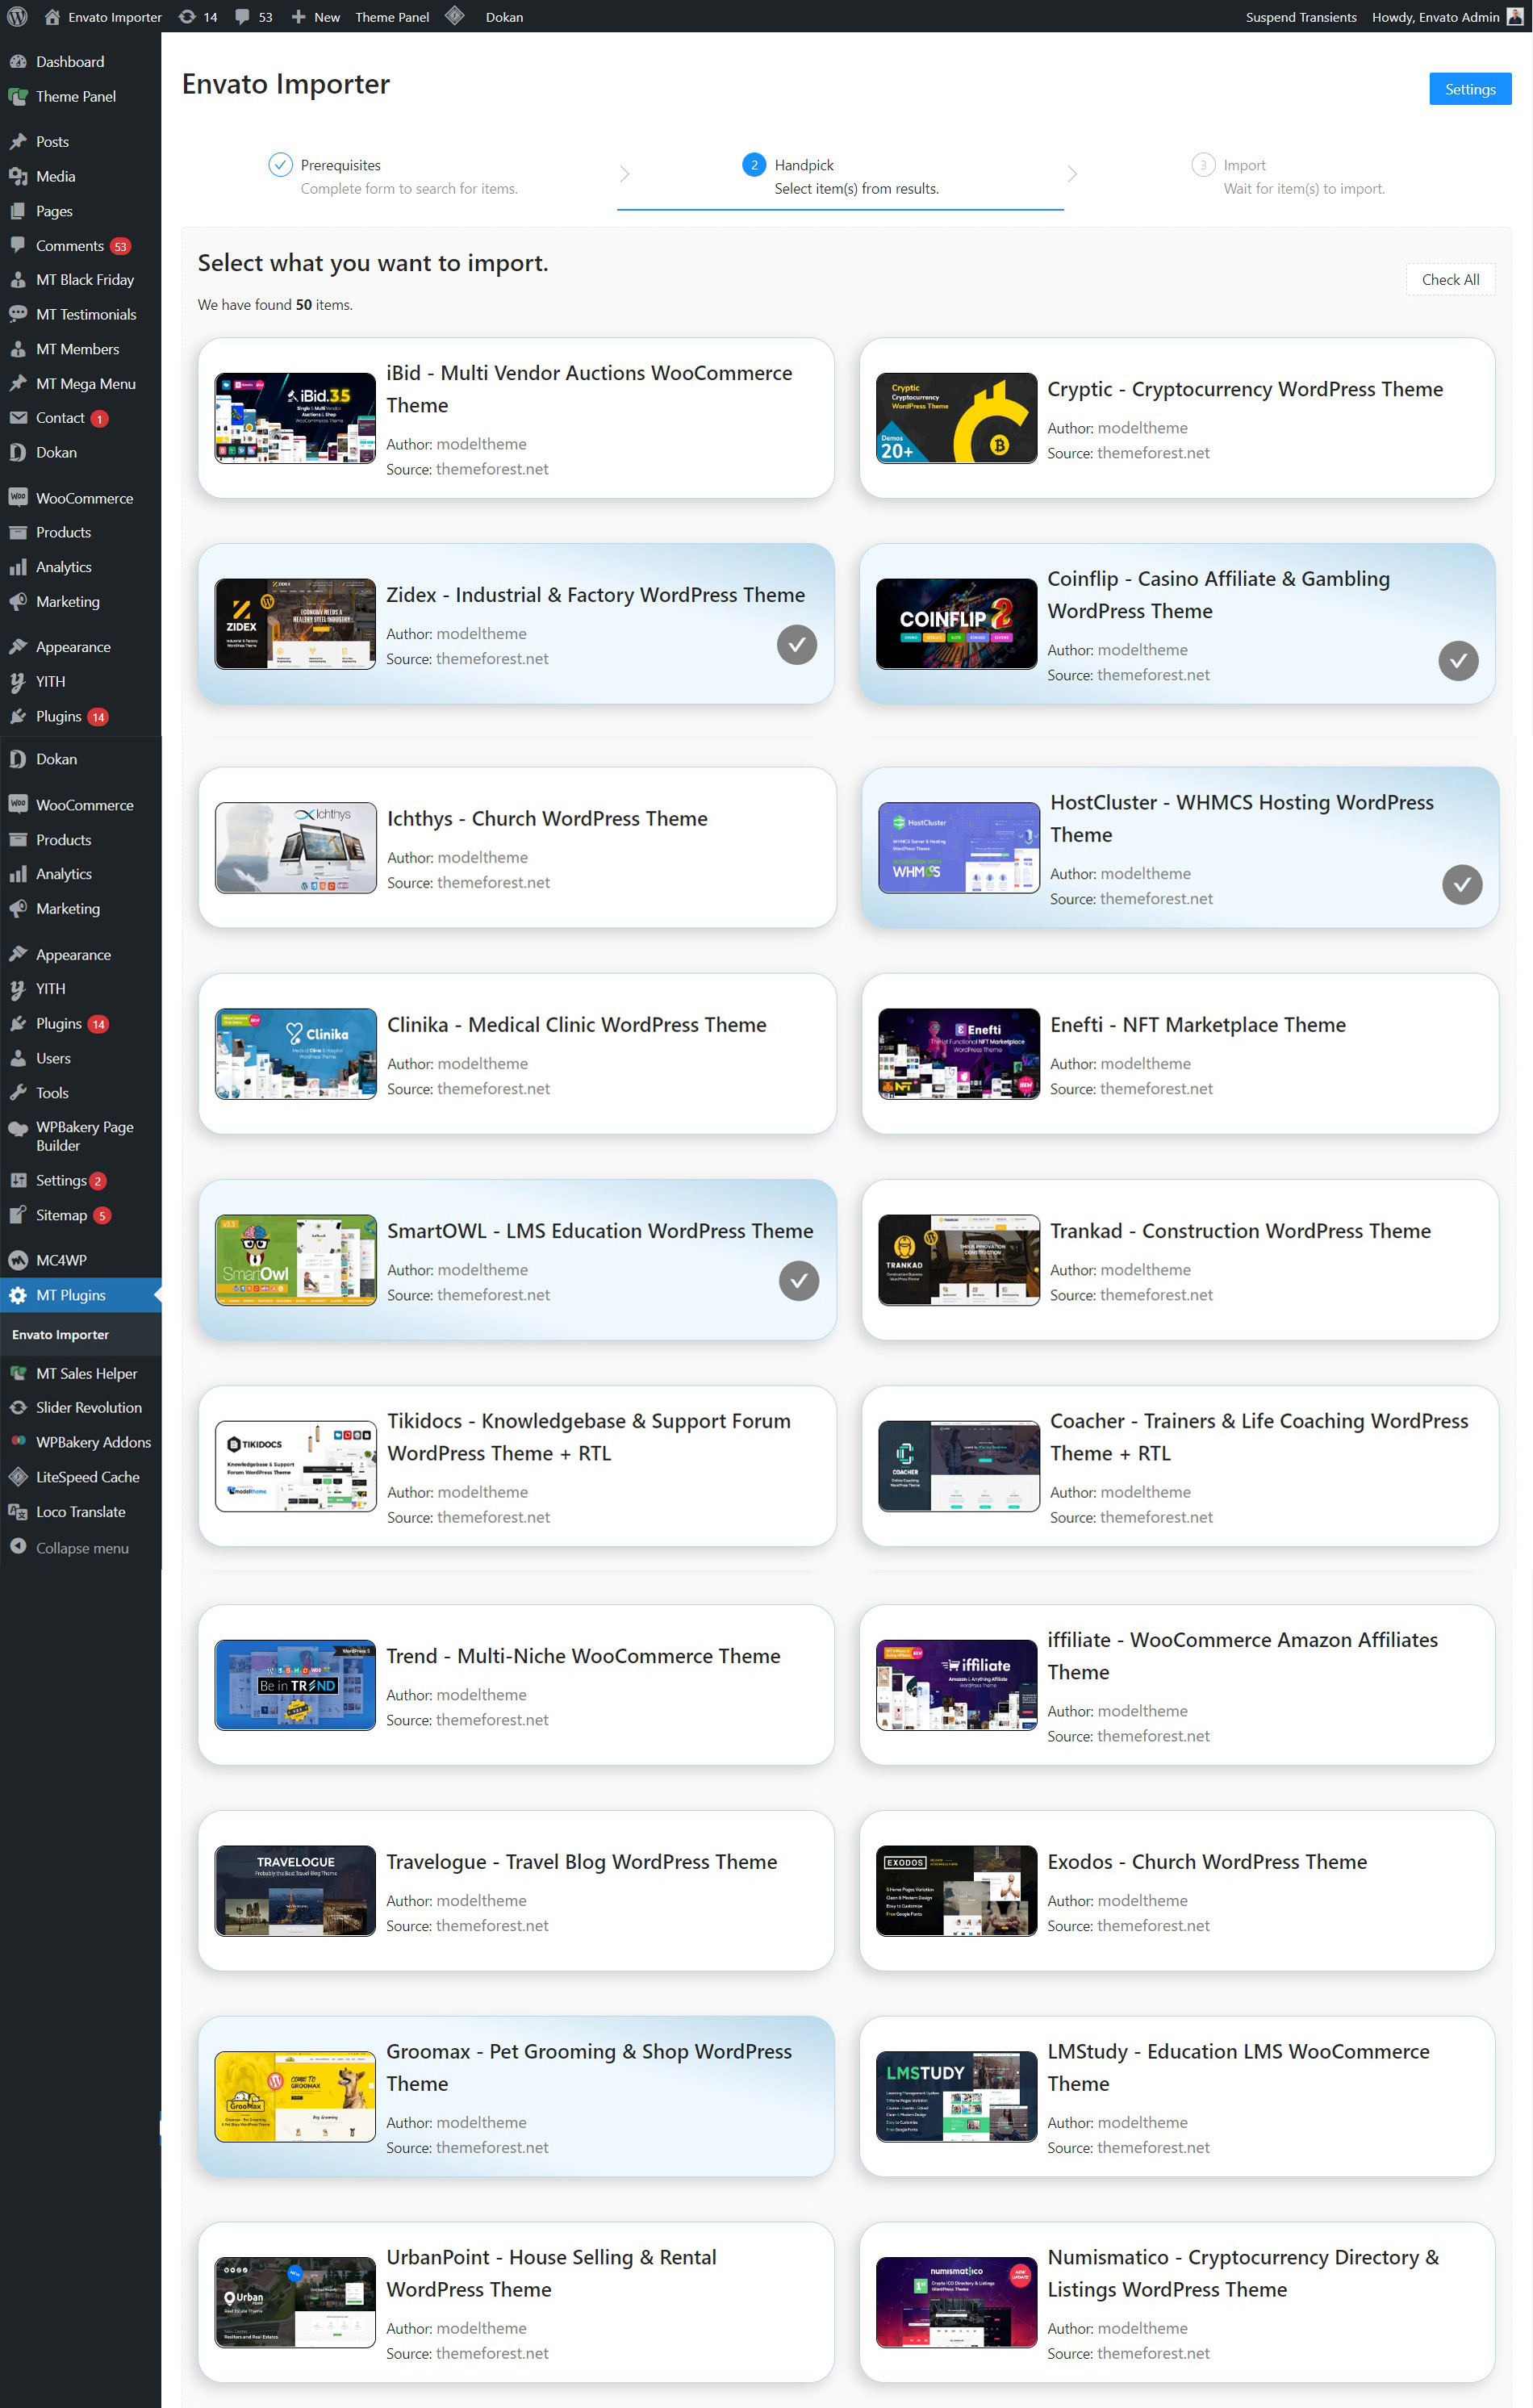Viewport: 1533px width, 2408px height.
Task: Click the MT Black Friday icon
Action: coord(18,280)
